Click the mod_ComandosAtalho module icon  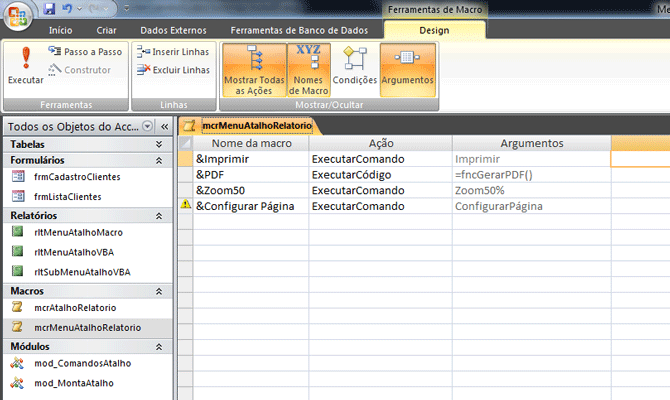point(17,363)
